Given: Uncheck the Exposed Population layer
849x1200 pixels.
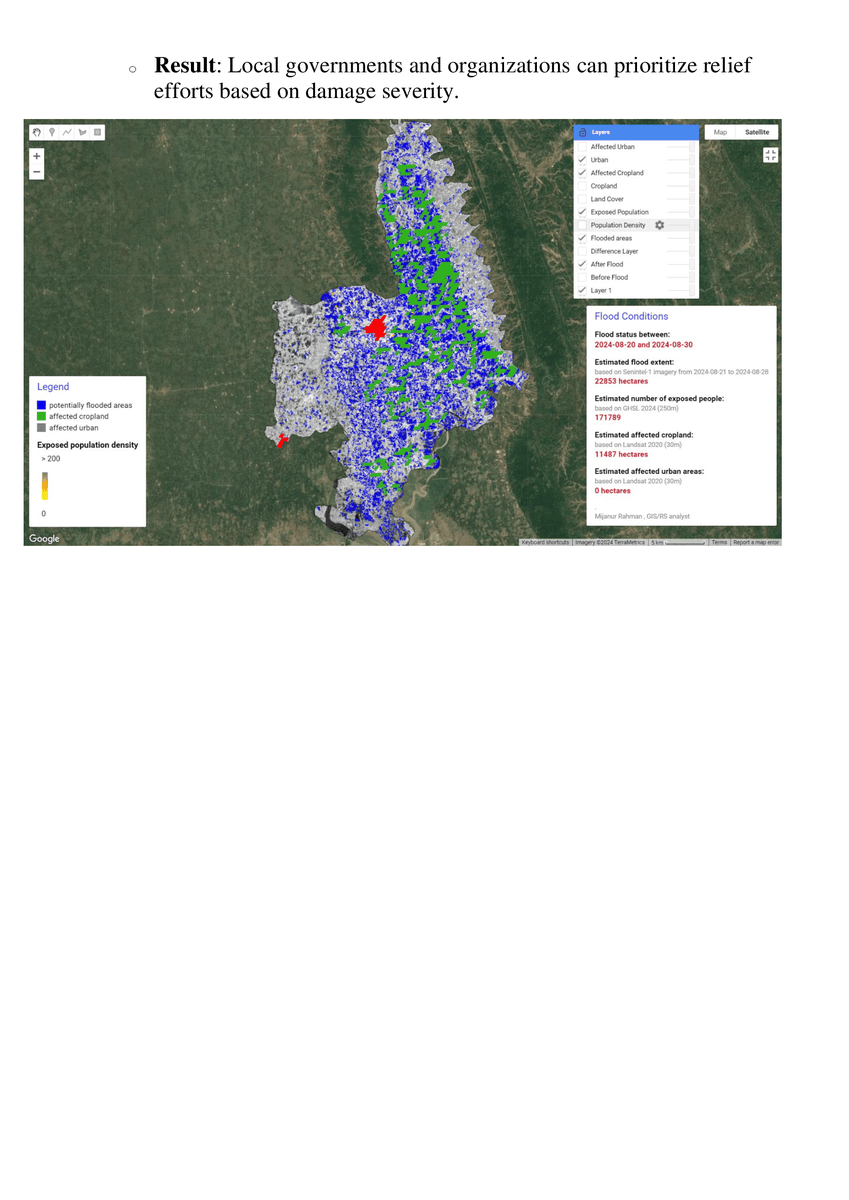Looking at the screenshot, I should coord(582,212).
